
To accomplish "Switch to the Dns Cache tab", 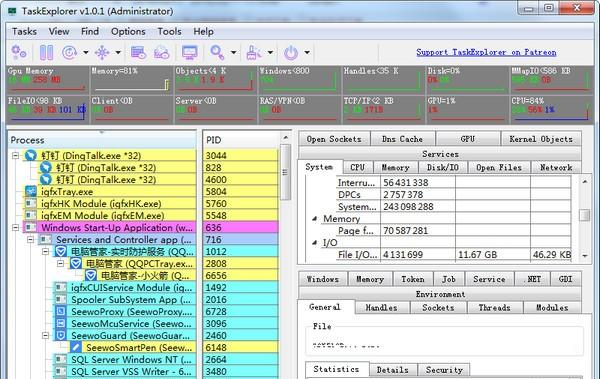I will pyautogui.click(x=403, y=139).
